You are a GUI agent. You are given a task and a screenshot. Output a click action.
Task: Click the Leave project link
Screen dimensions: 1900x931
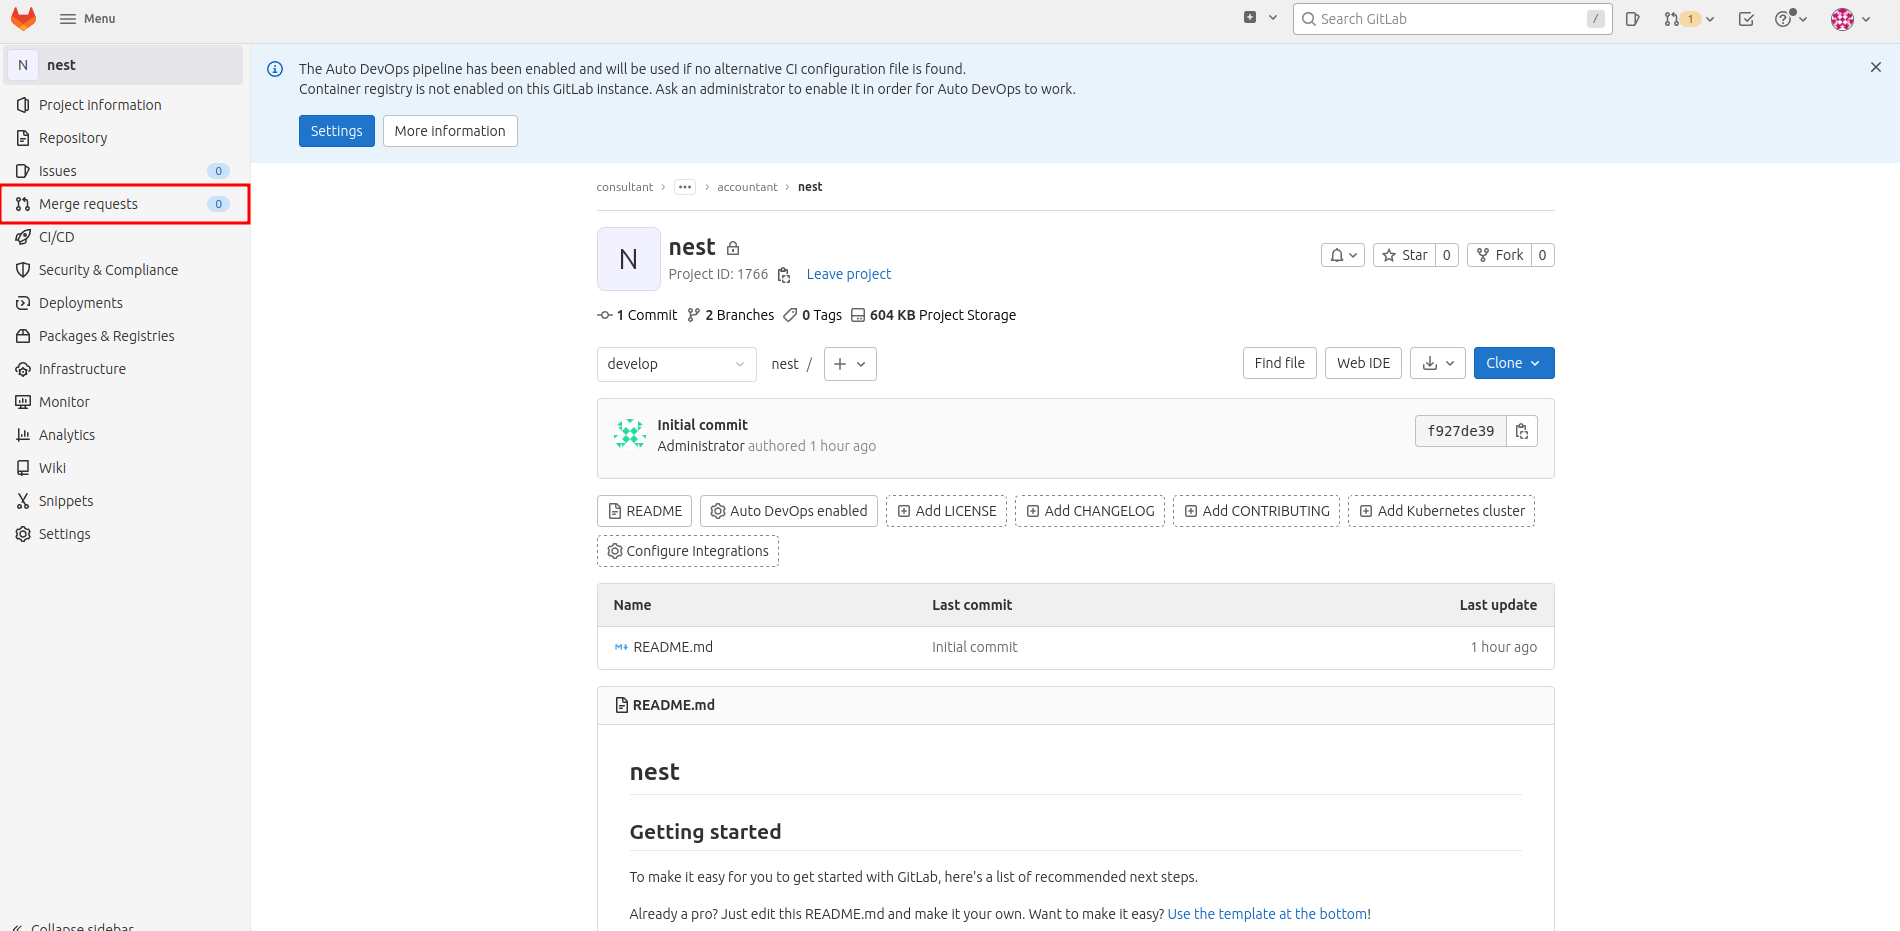pyautogui.click(x=849, y=274)
